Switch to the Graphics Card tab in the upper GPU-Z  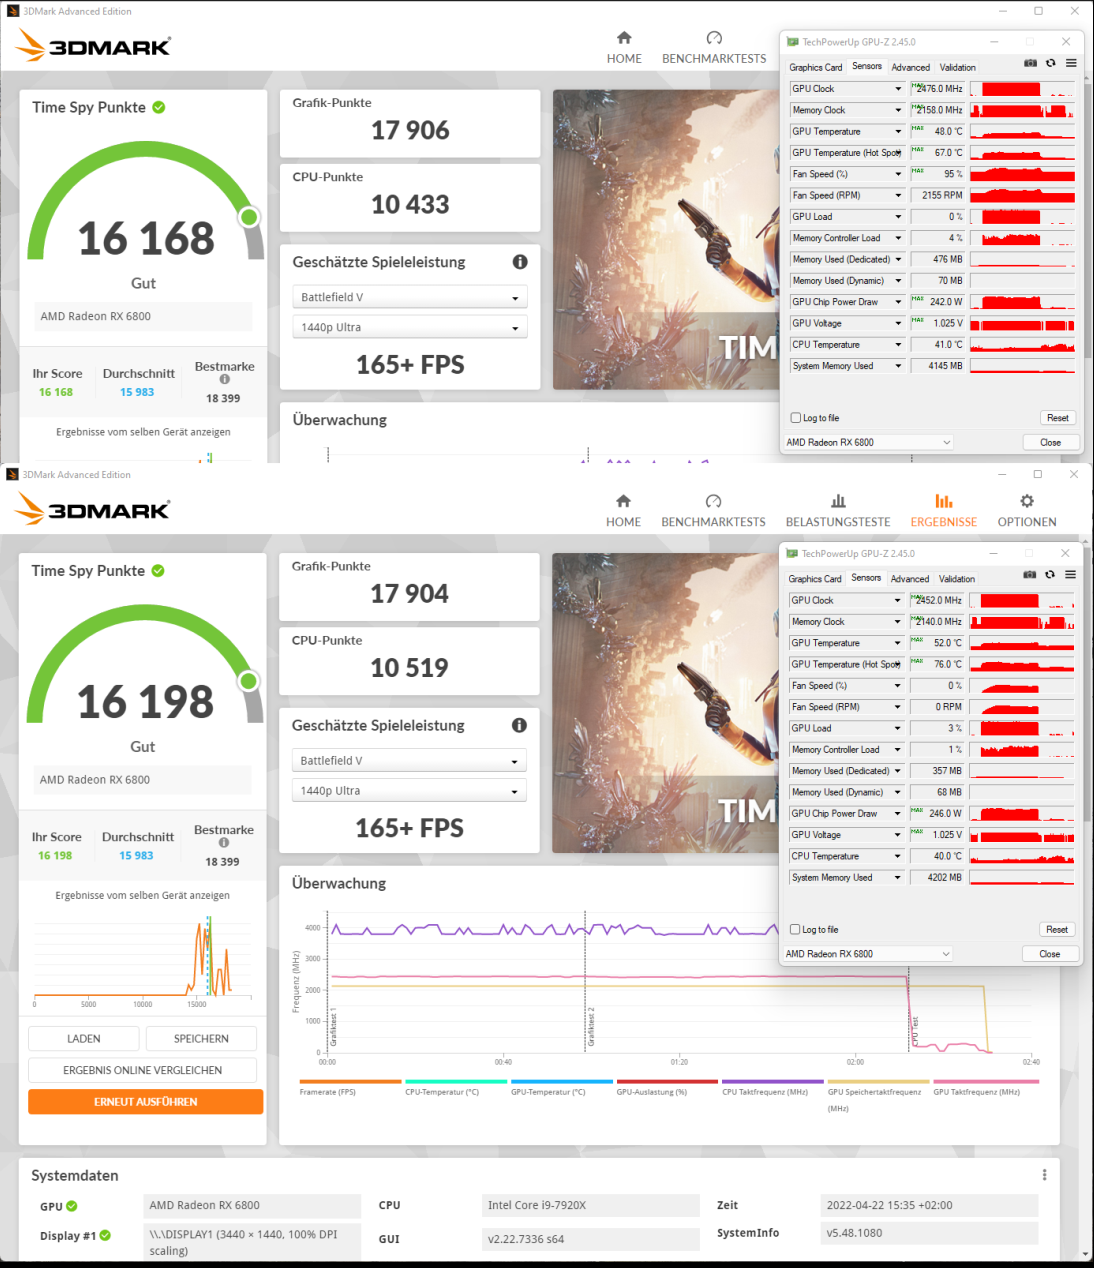tap(816, 68)
